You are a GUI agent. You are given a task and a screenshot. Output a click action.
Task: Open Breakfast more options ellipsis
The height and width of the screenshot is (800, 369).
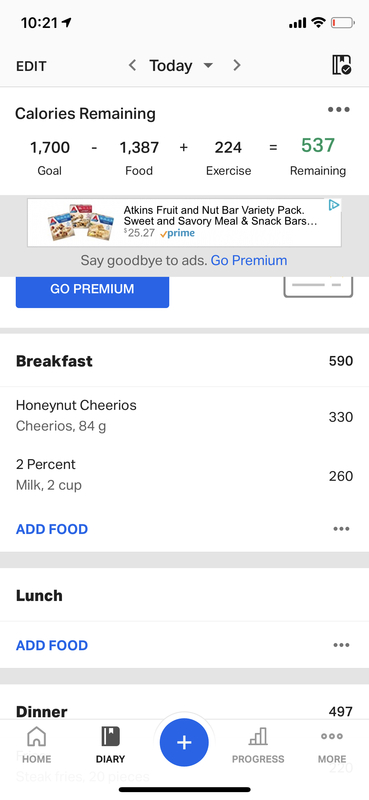point(341,529)
